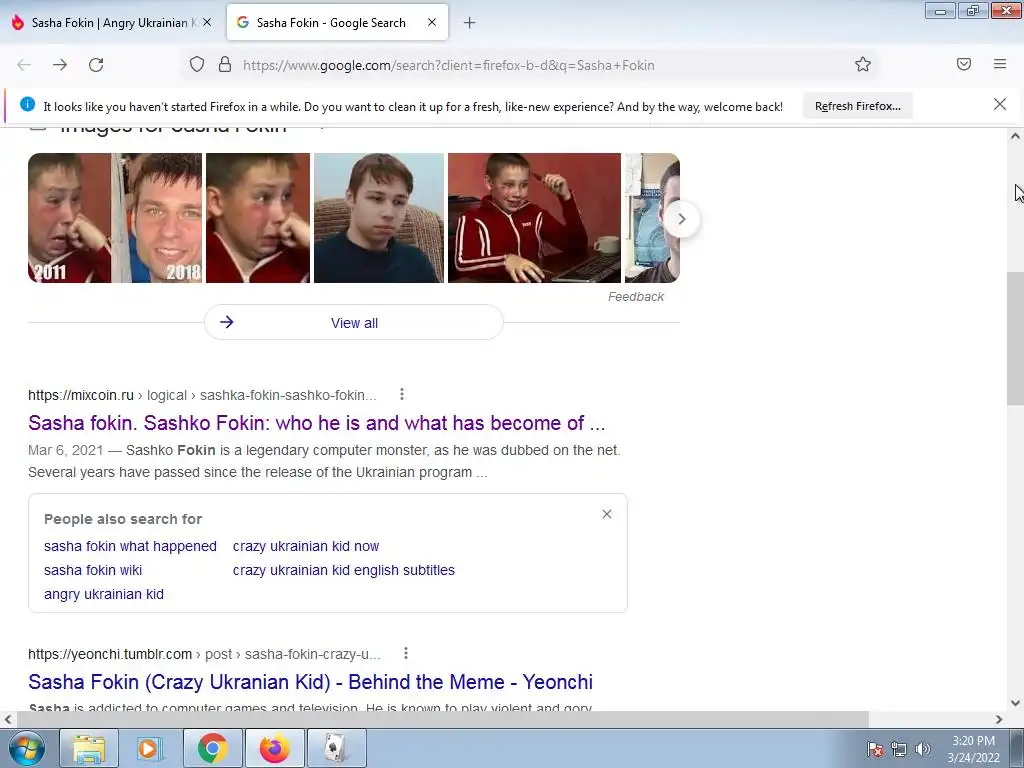The image size is (1024, 768).
Task: Close the Angry Ukrainian Kid tab
Action: 207,22
